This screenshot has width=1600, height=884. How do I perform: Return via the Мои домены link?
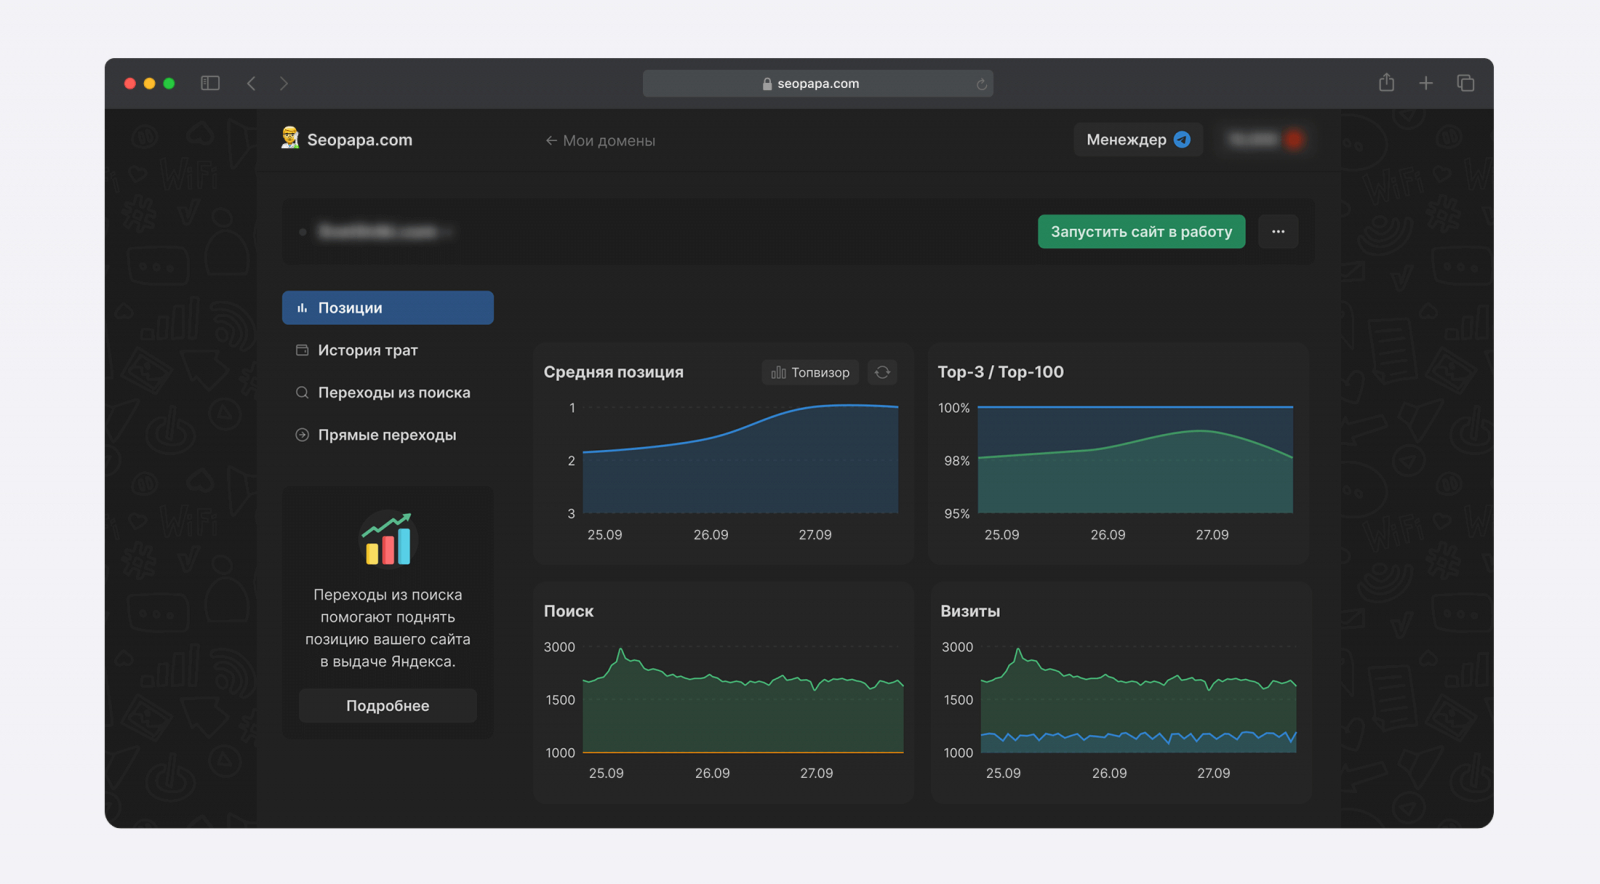point(600,141)
